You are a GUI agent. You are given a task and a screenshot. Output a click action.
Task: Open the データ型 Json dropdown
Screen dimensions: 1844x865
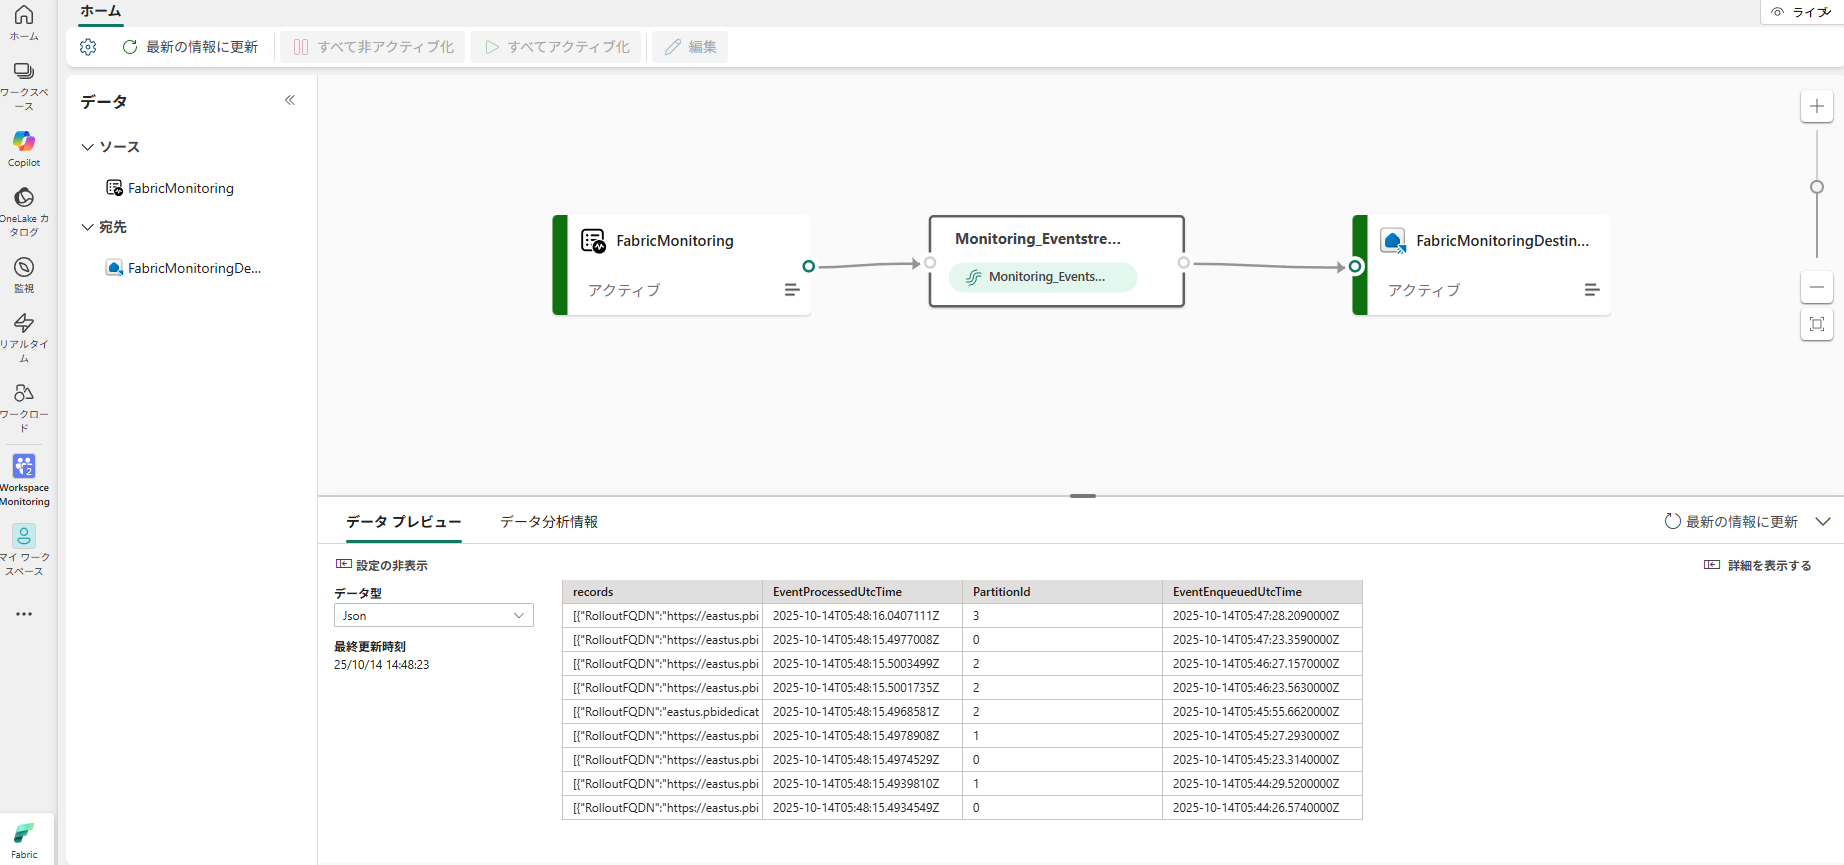click(x=433, y=616)
